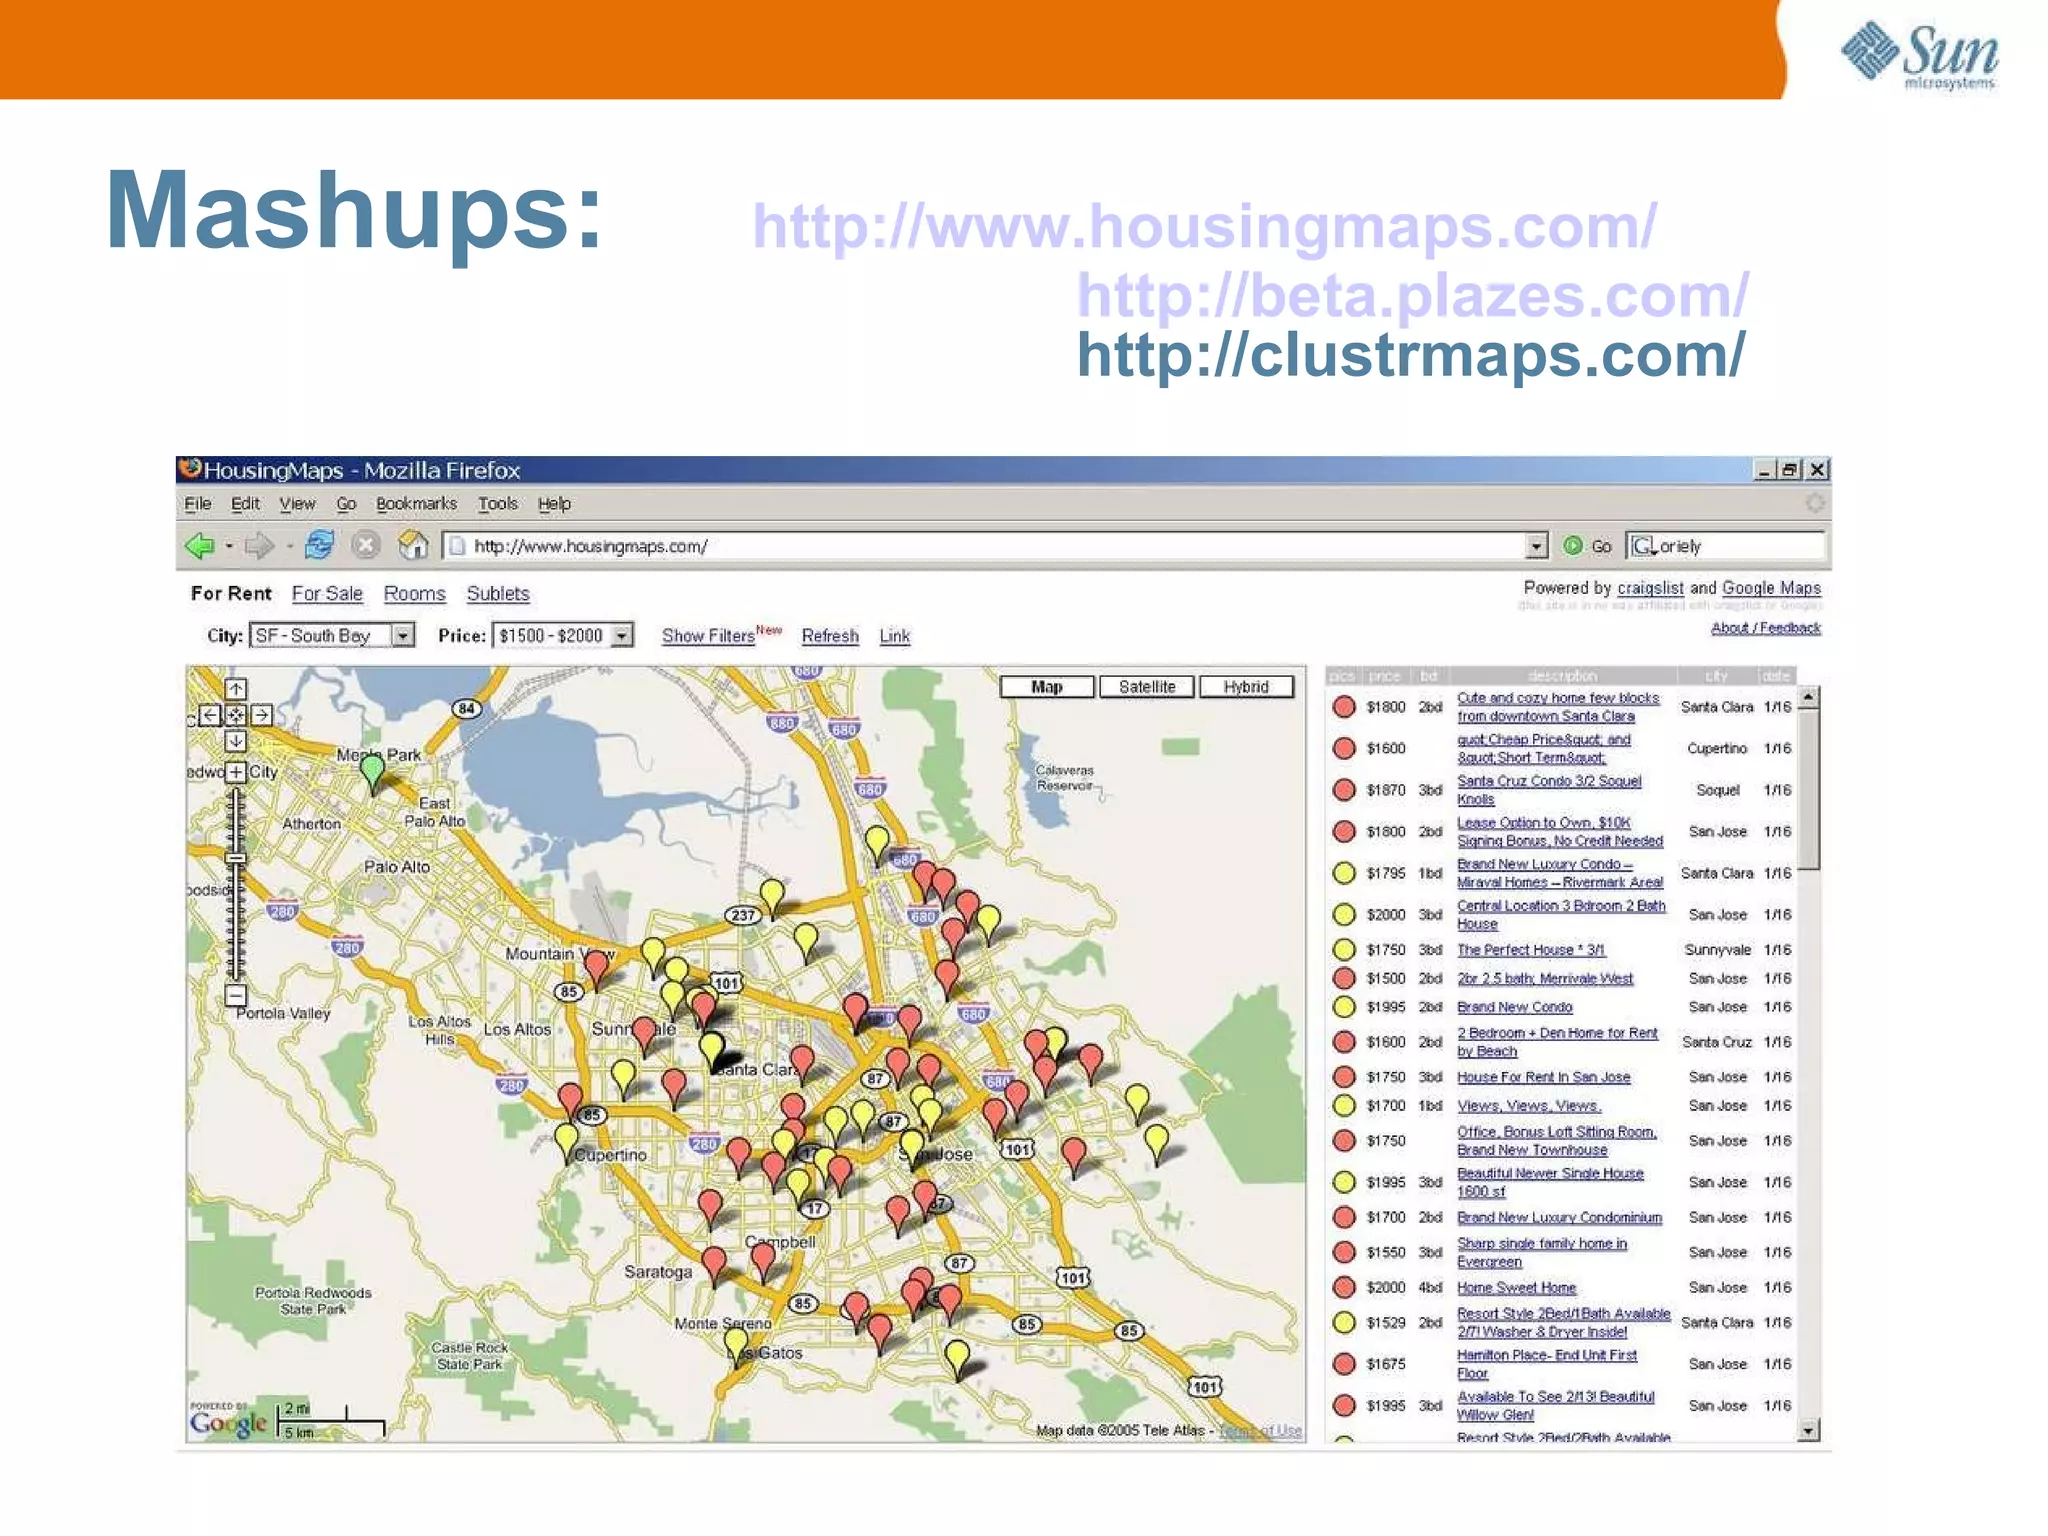Open the Help menu
Viewport: 2048px width, 1536px height.
(x=554, y=504)
